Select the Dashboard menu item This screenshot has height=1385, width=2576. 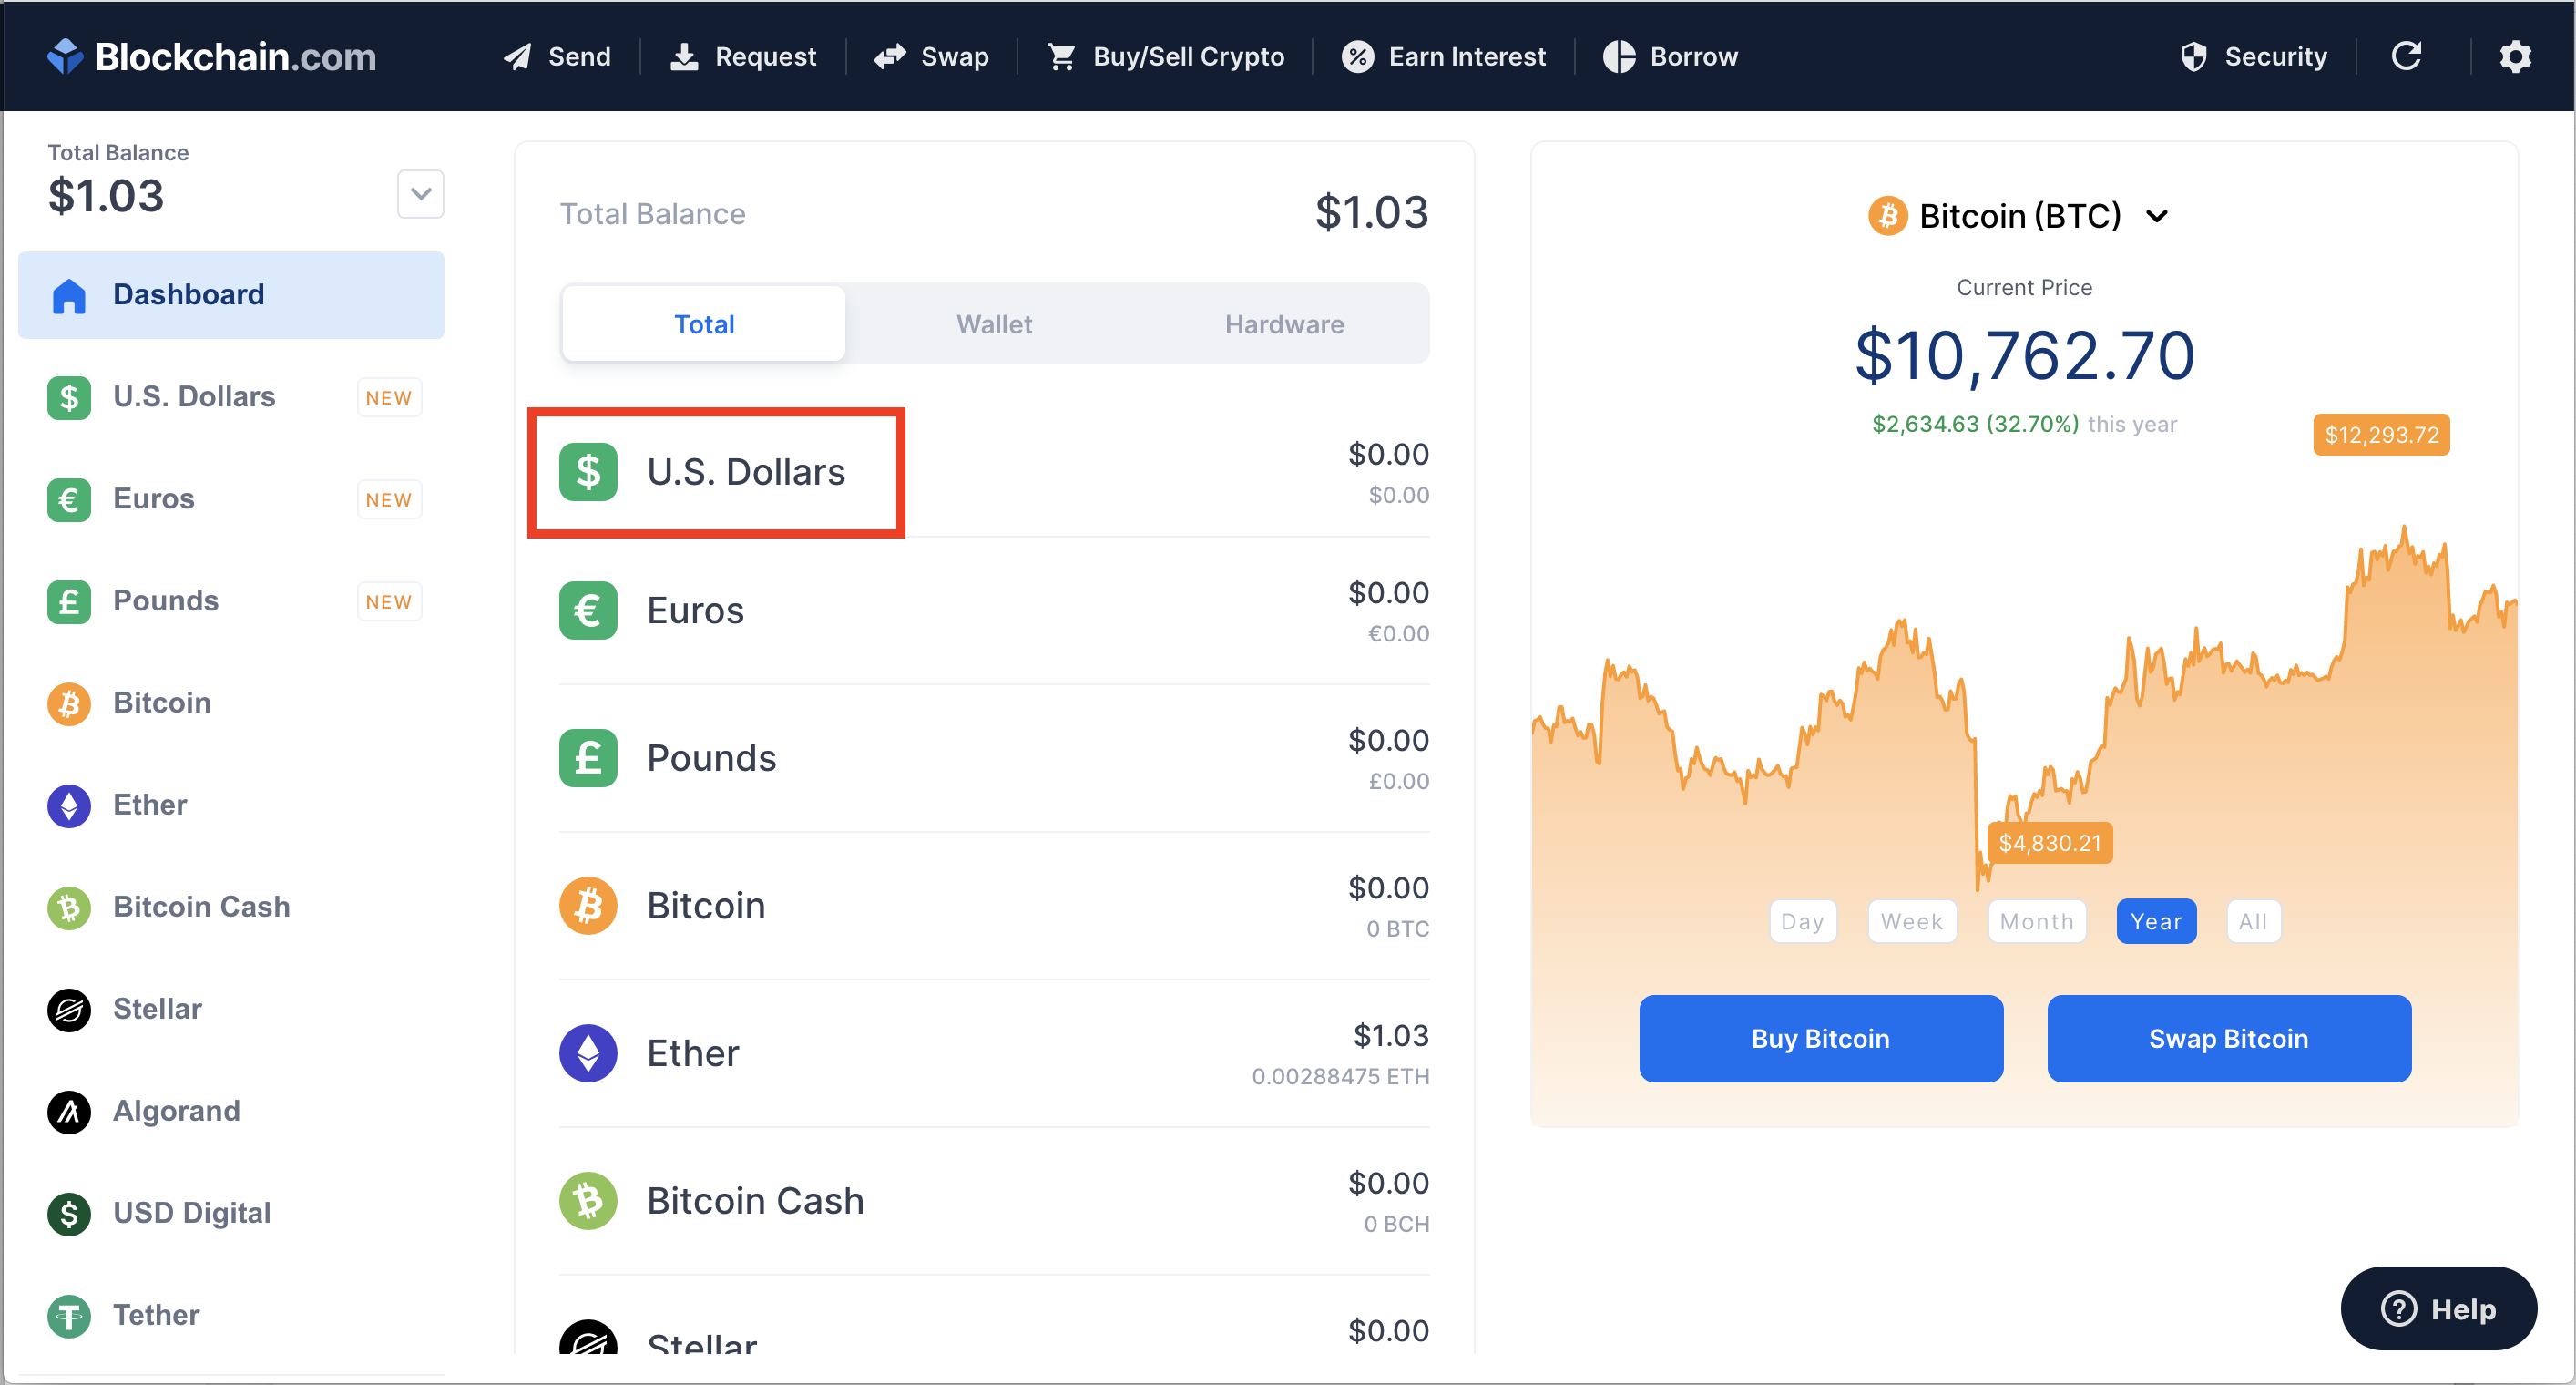(x=229, y=293)
